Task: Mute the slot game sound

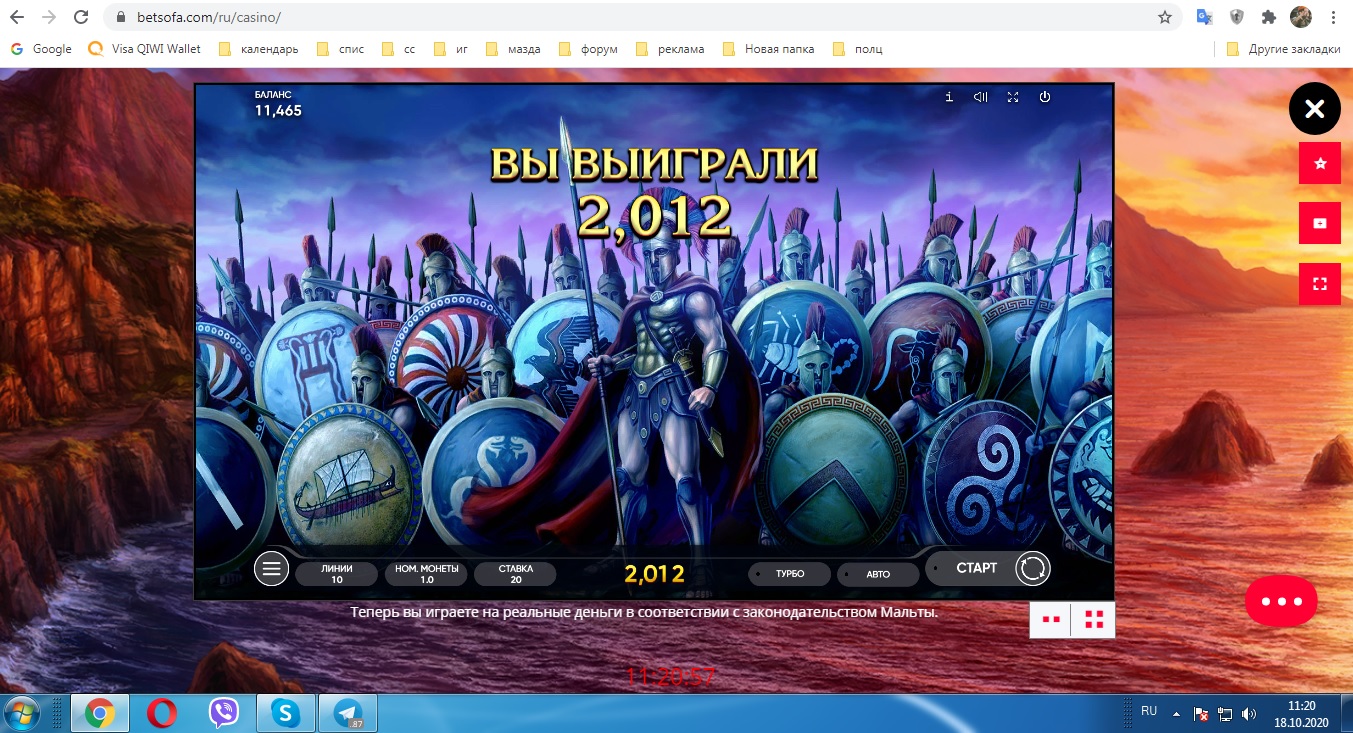Action: click(981, 97)
